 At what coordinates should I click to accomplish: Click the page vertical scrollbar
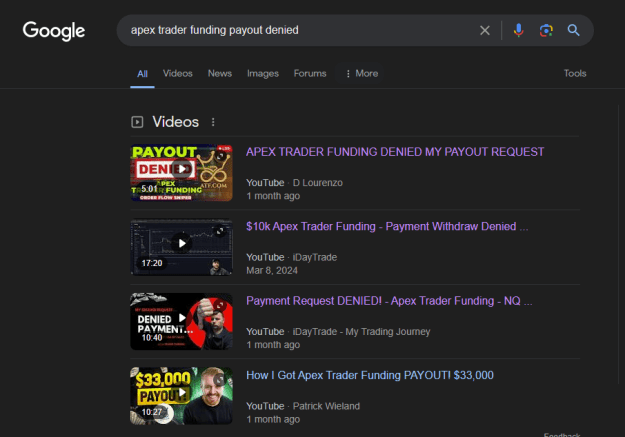619,243
